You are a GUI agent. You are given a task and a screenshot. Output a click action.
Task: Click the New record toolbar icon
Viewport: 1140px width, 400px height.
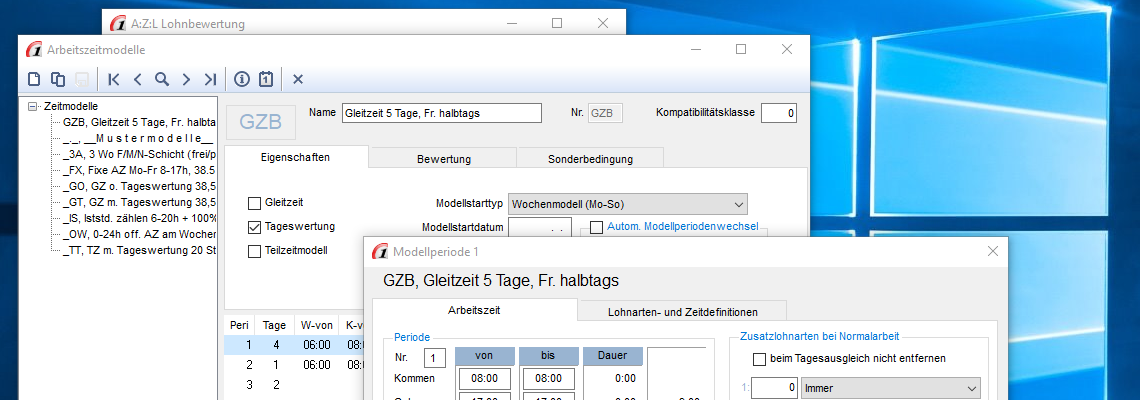[x=34, y=79]
